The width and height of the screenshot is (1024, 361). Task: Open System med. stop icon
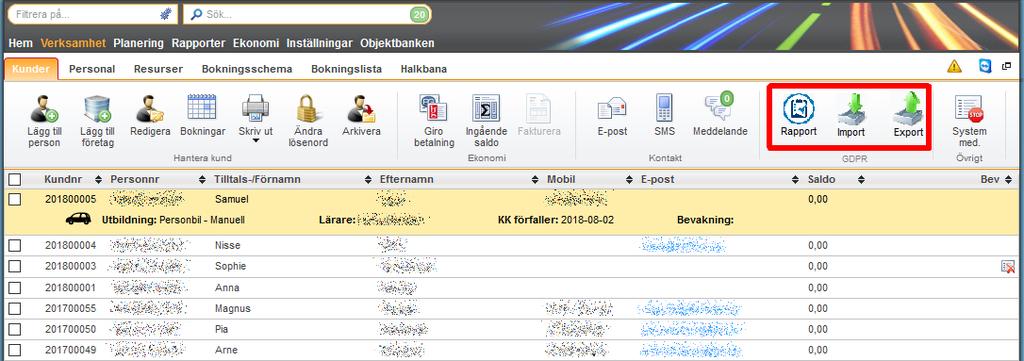click(x=968, y=109)
